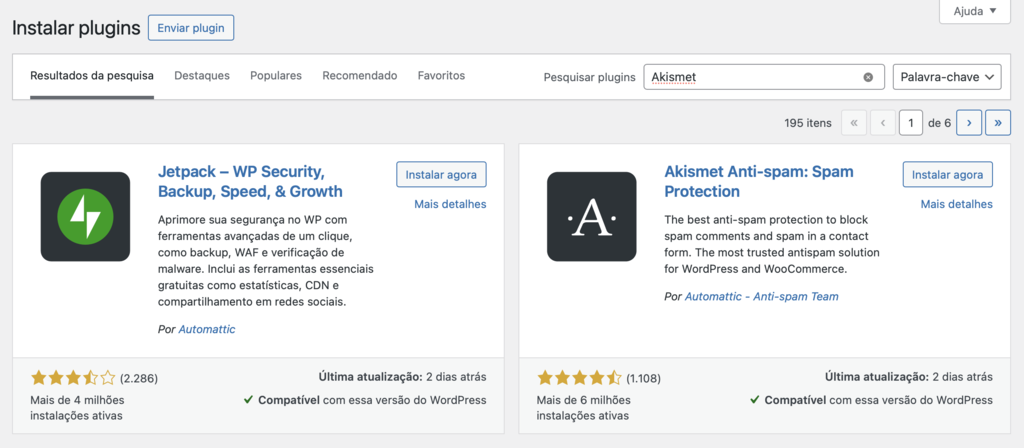The height and width of the screenshot is (448, 1024).
Task: Click the Akismet description paragraph
Action: tap(772, 244)
